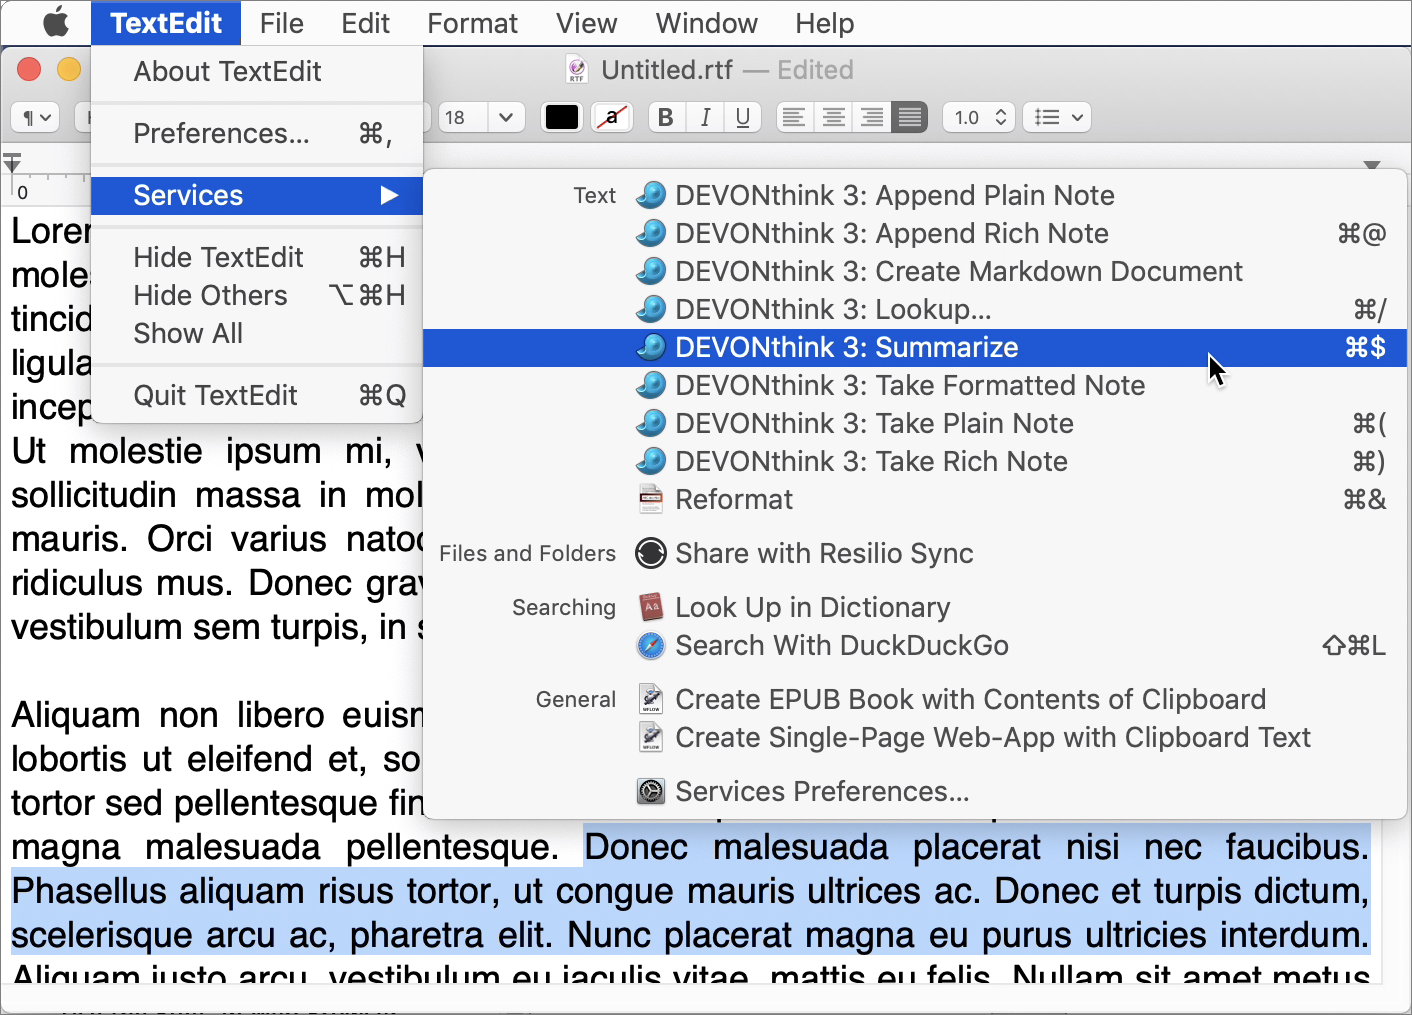Choose Show All
This screenshot has height=1015, width=1412.
(257, 333)
